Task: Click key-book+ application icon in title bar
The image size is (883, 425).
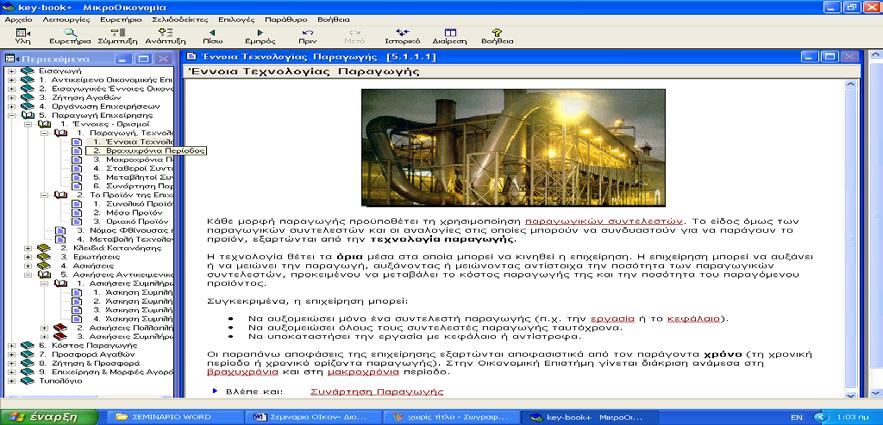Action: point(8,7)
